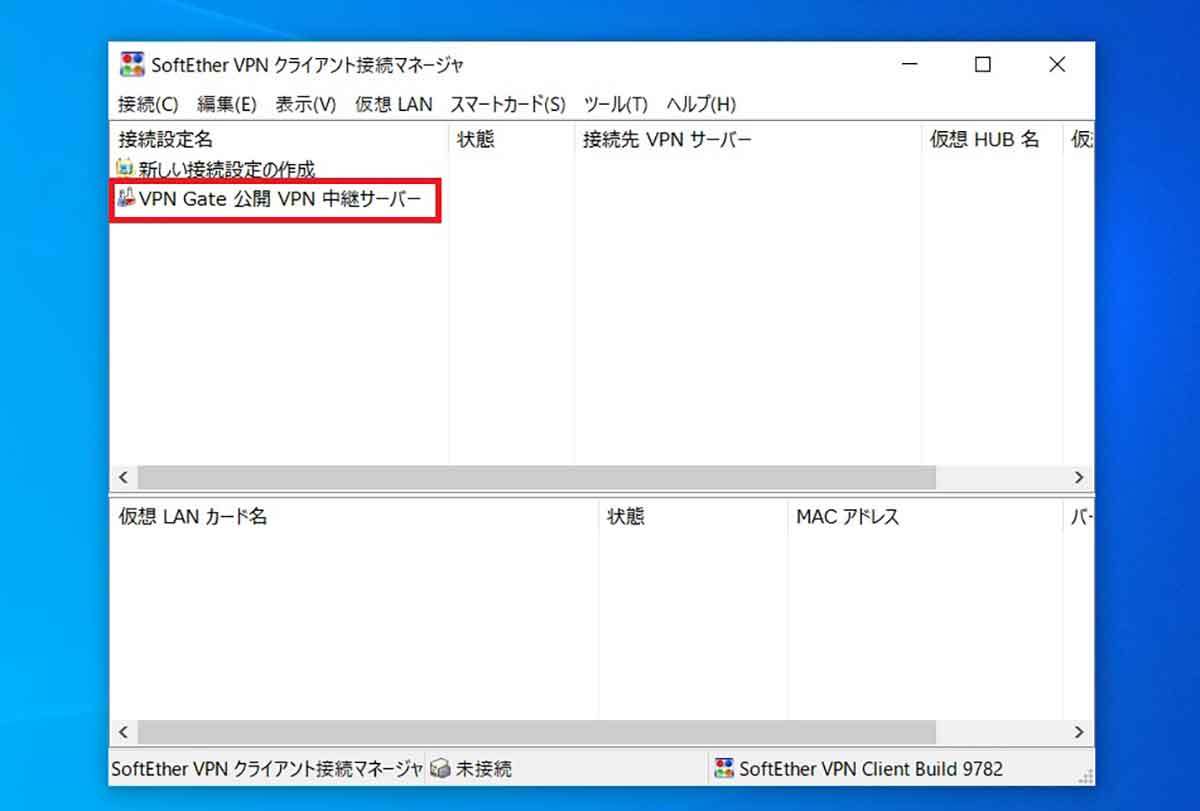Click the 新しい接続設定の作成 icon
The image size is (1200, 811).
[x=125, y=169]
